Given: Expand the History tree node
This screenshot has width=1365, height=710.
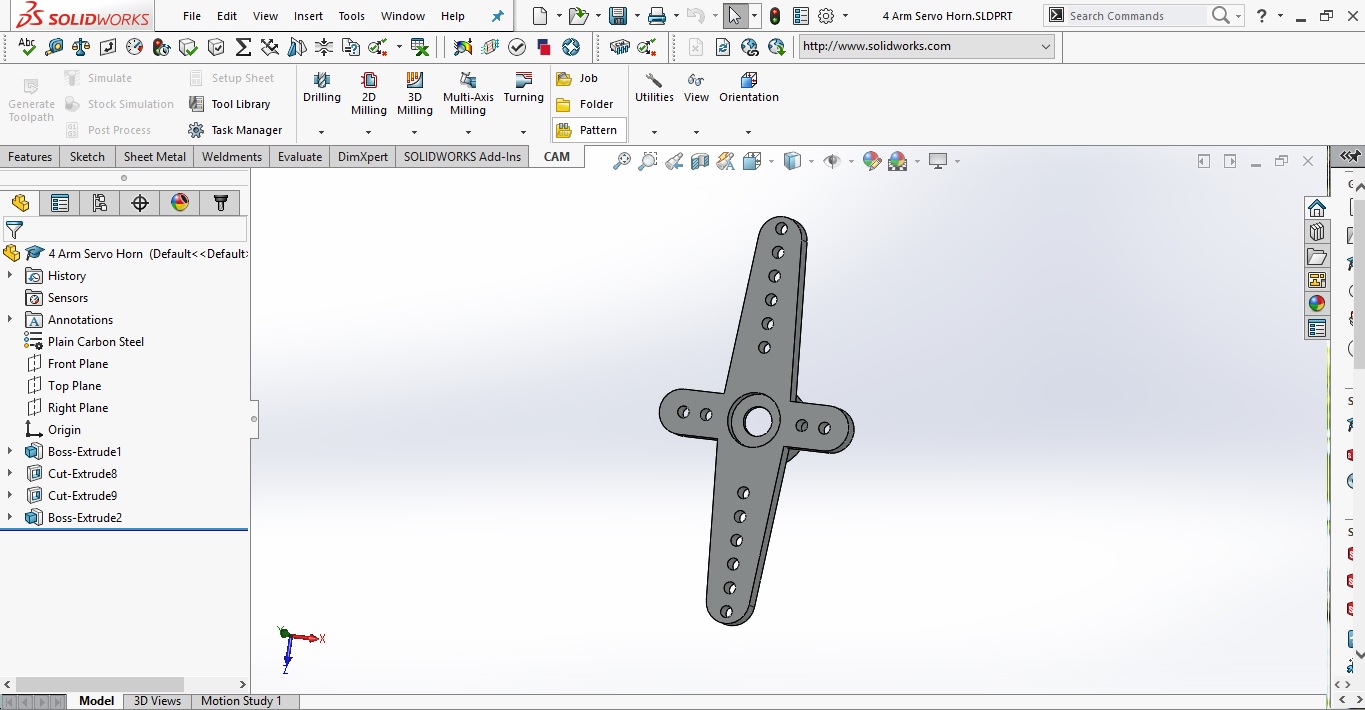Looking at the screenshot, I should pyautogui.click(x=10, y=276).
